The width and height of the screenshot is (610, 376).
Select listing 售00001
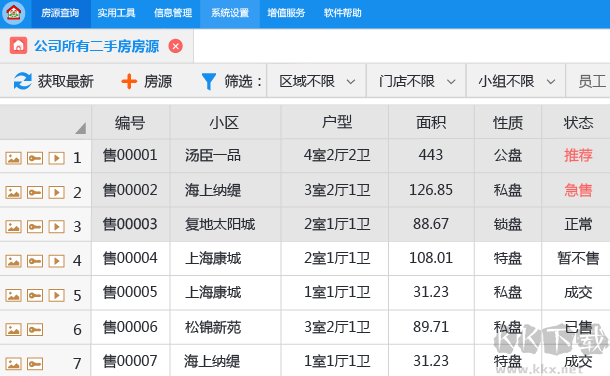point(130,156)
